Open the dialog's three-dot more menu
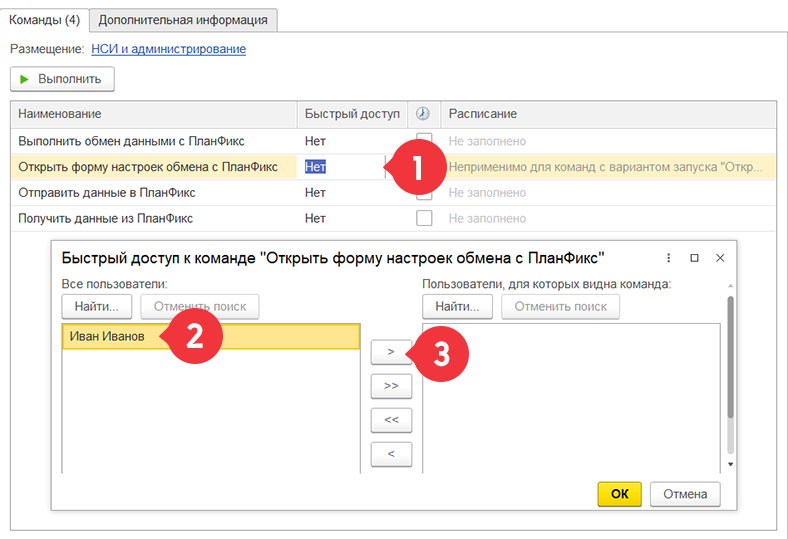 coord(668,258)
